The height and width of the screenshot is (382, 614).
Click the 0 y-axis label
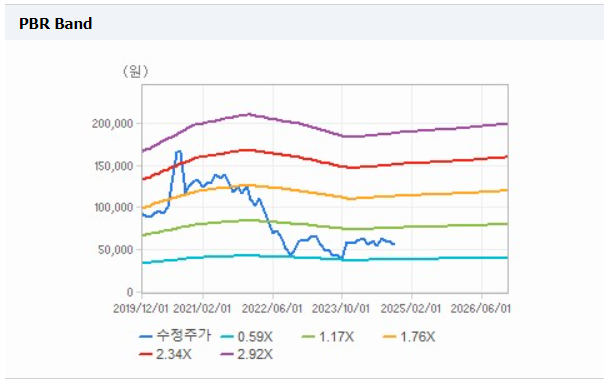click(130, 292)
